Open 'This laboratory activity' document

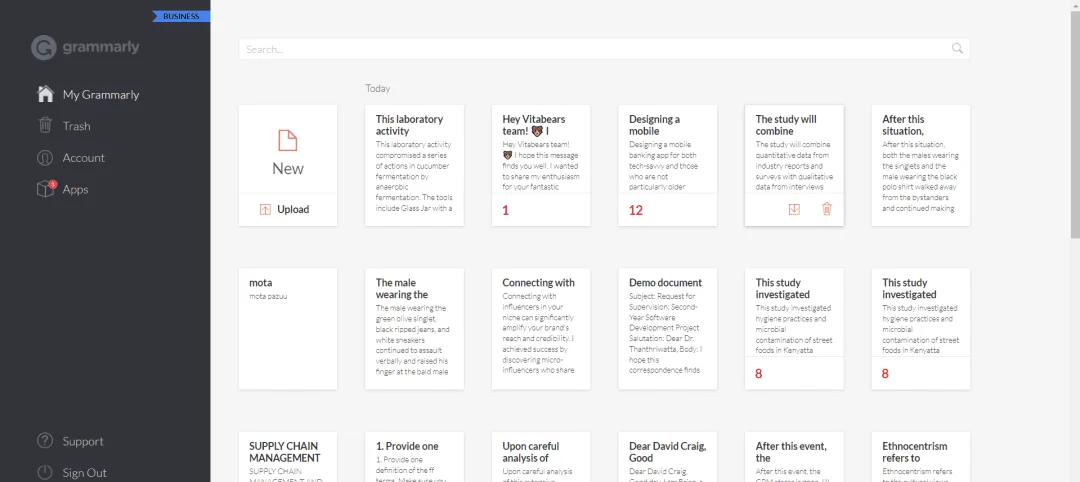point(415,165)
